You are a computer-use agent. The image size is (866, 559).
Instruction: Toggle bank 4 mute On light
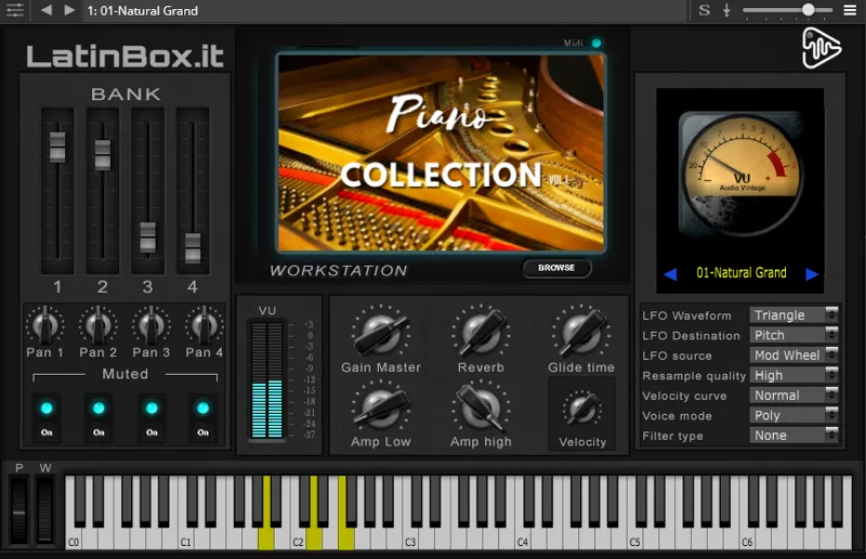tap(203, 408)
